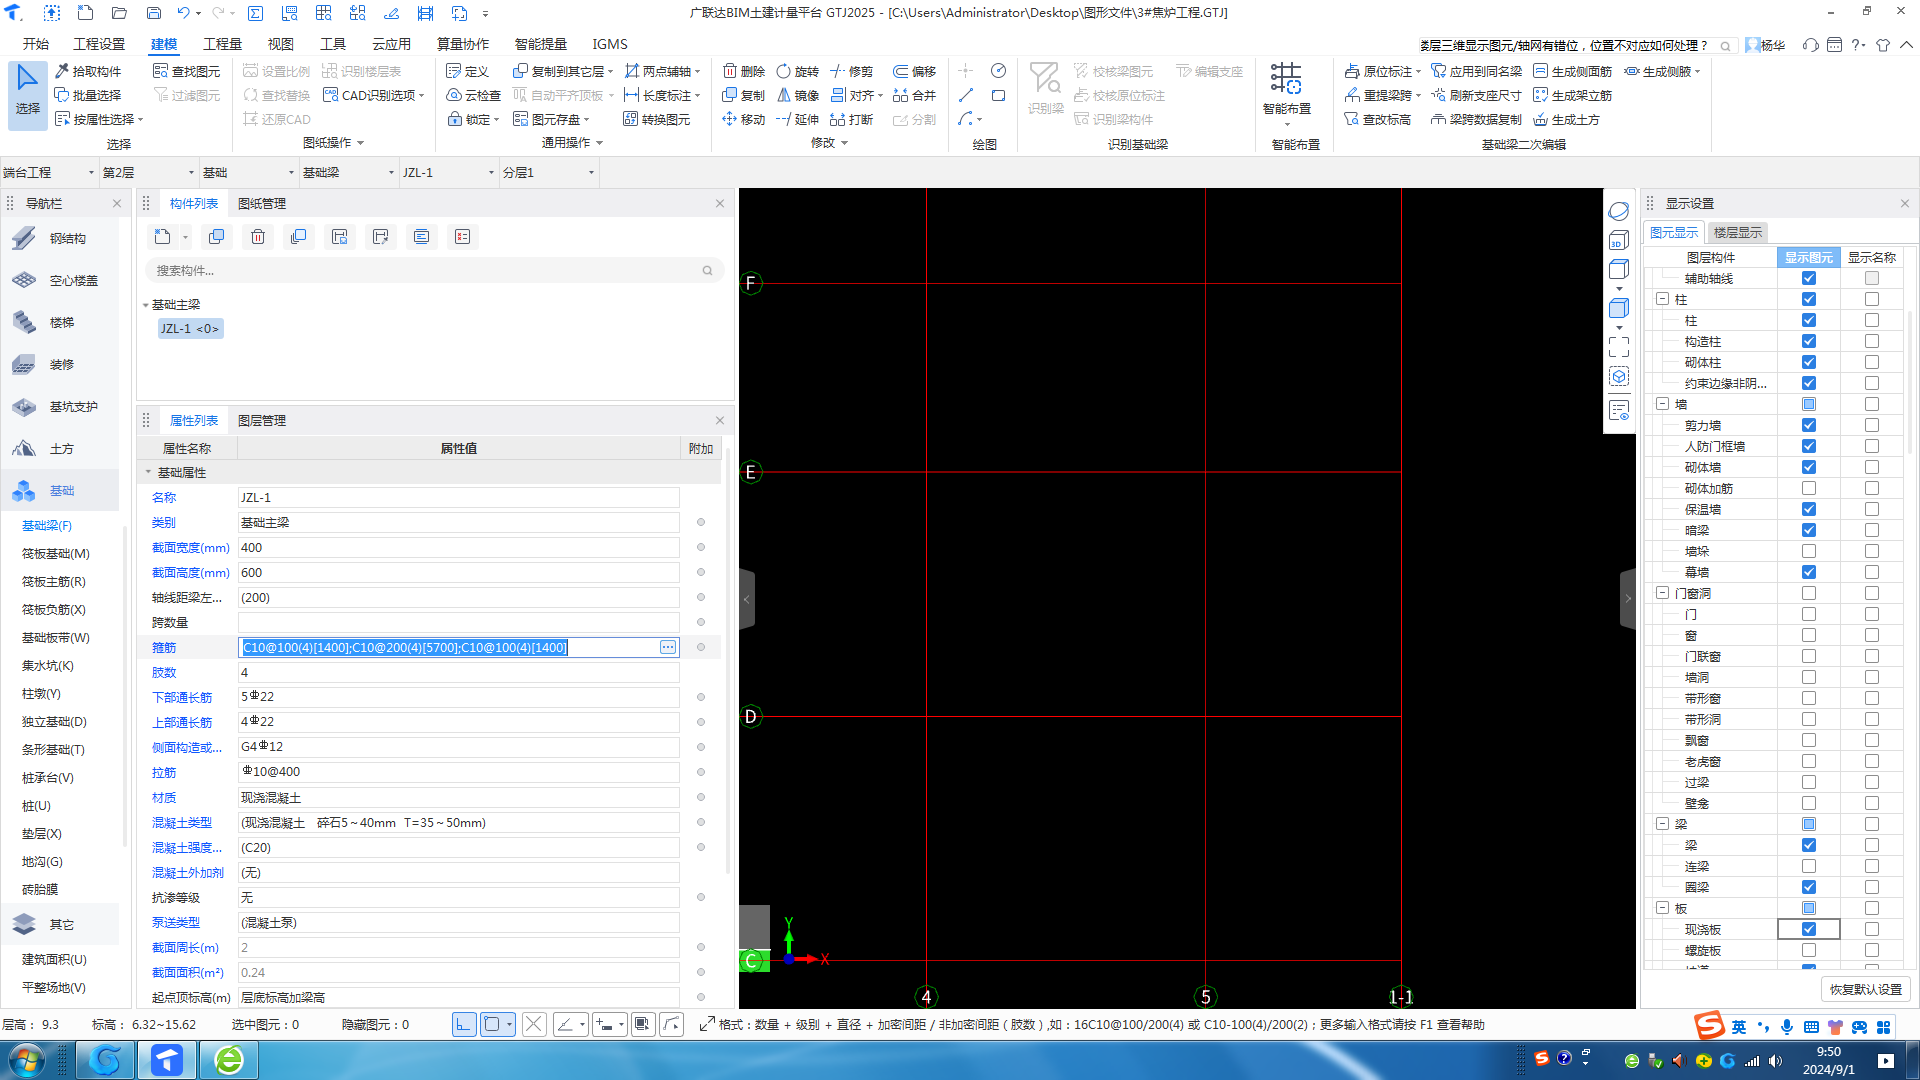
Task: Click the 删除 delete tool
Action: point(743,71)
